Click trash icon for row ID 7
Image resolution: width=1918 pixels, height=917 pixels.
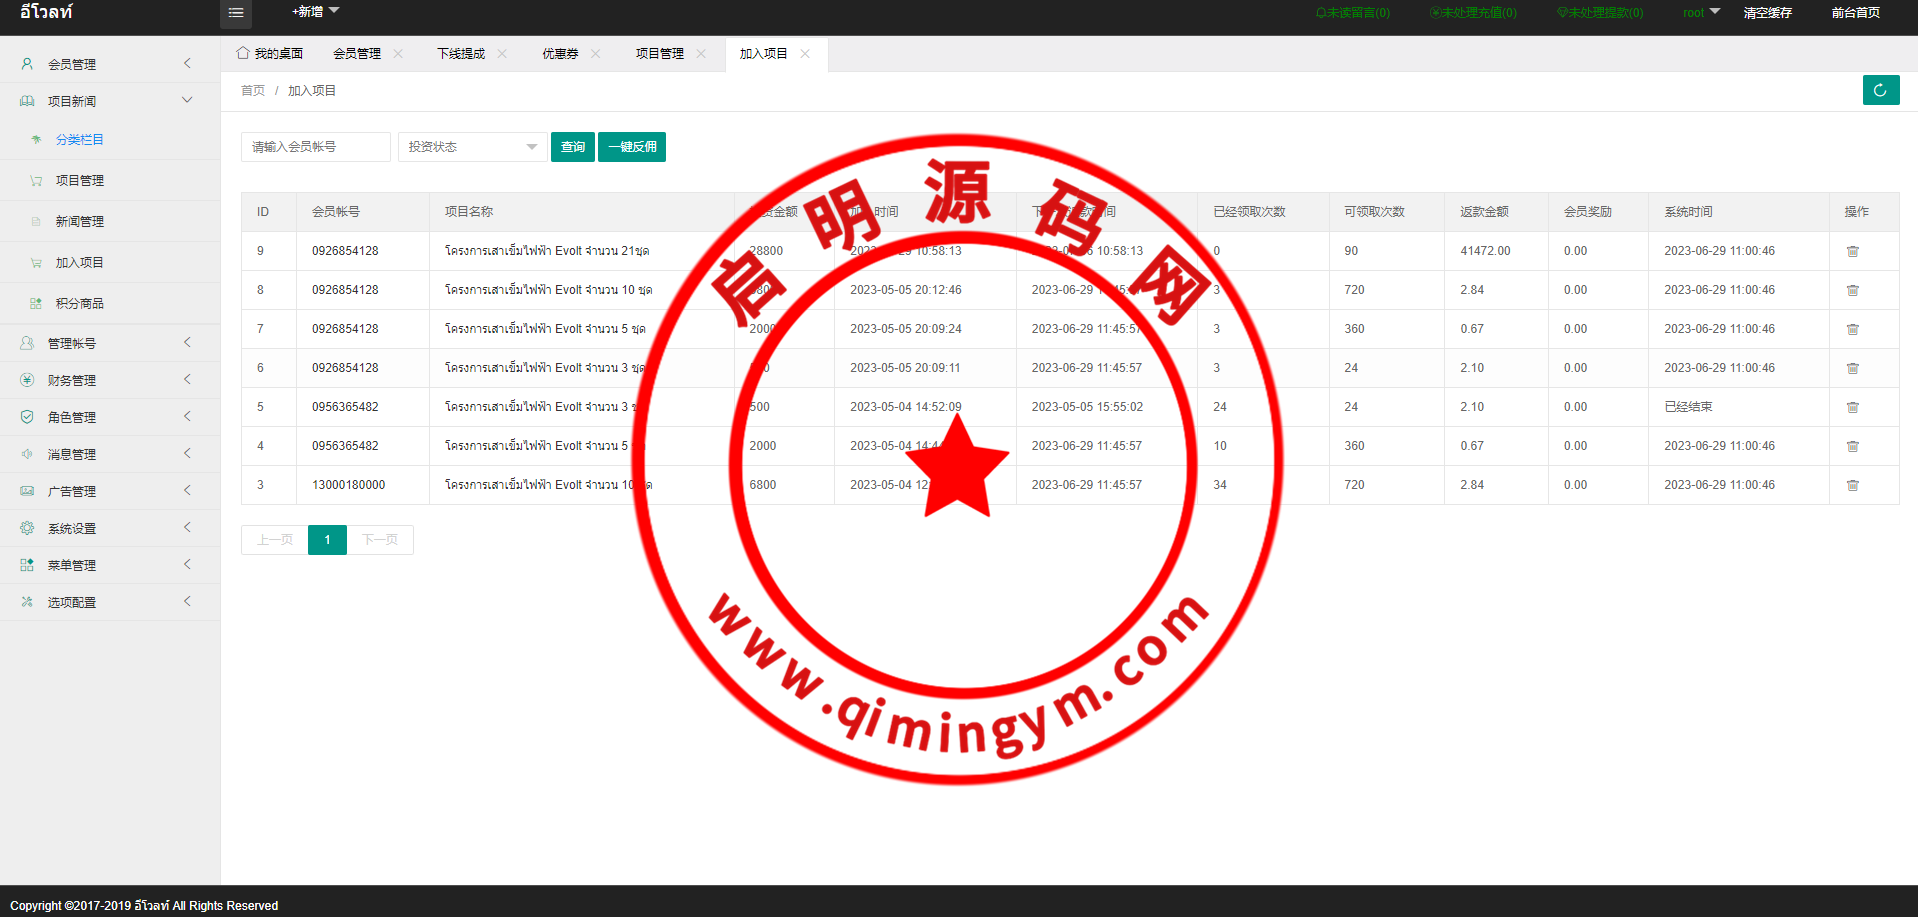tap(1852, 329)
